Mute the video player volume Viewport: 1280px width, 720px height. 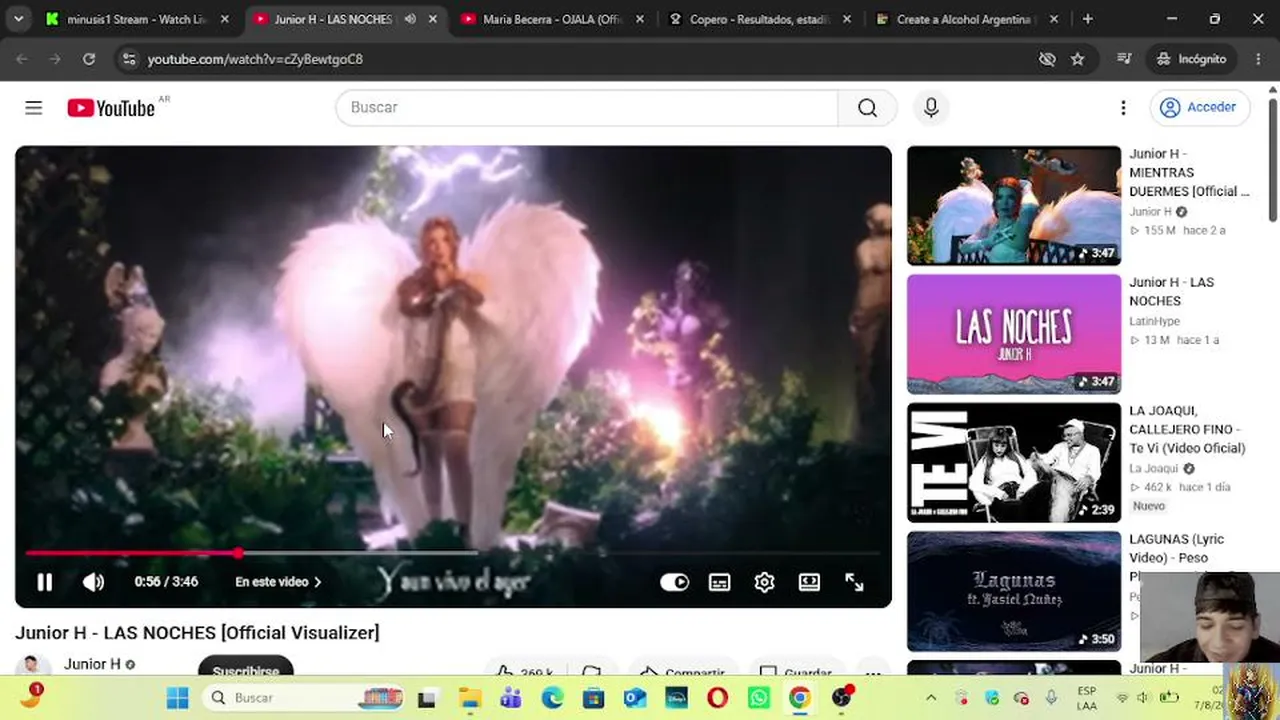93,582
